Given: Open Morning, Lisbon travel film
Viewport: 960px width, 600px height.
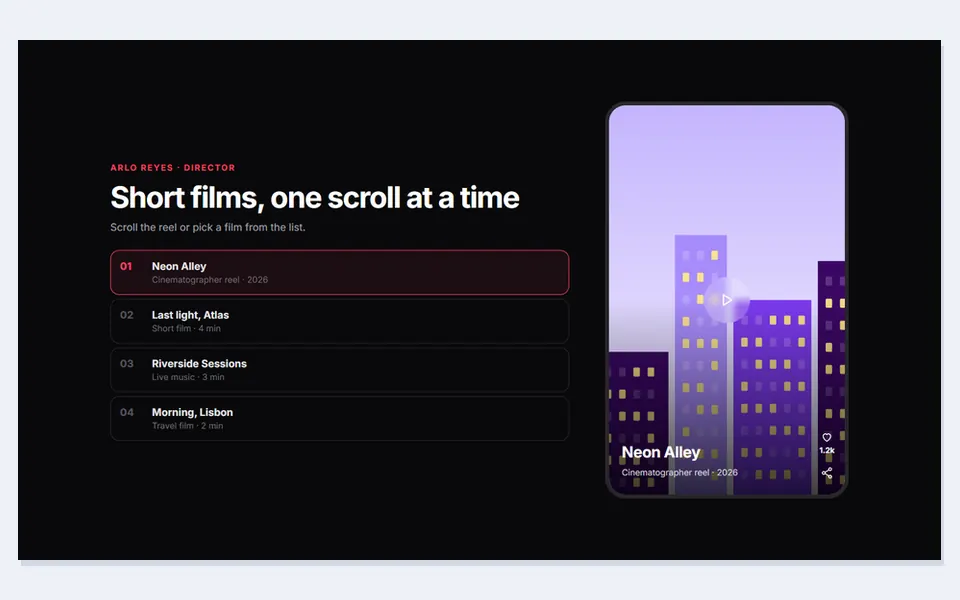Looking at the screenshot, I should click(340, 418).
